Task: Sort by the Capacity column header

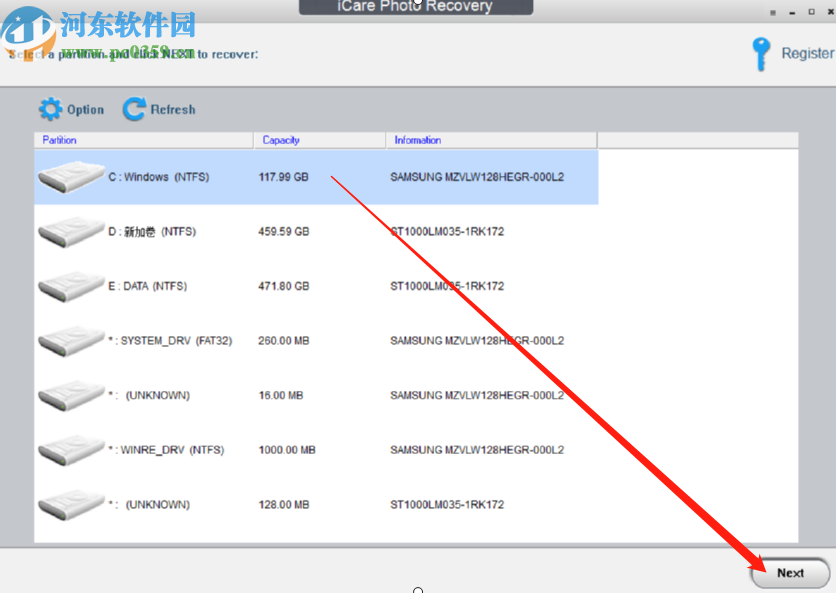Action: point(319,140)
